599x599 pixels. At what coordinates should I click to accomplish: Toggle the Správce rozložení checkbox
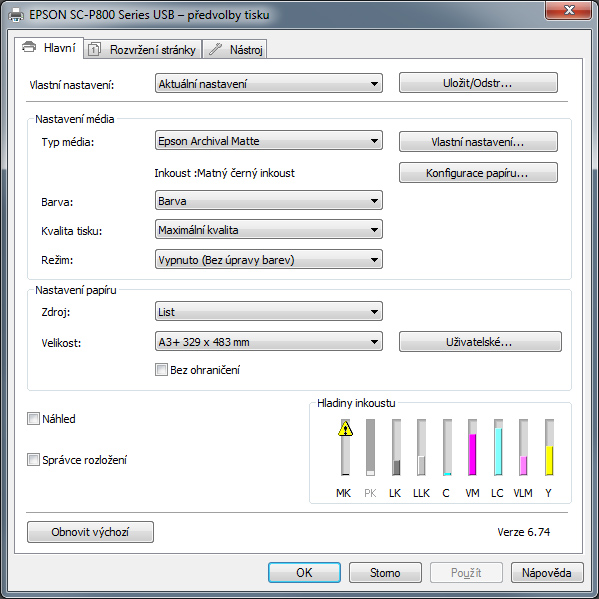pos(33,460)
